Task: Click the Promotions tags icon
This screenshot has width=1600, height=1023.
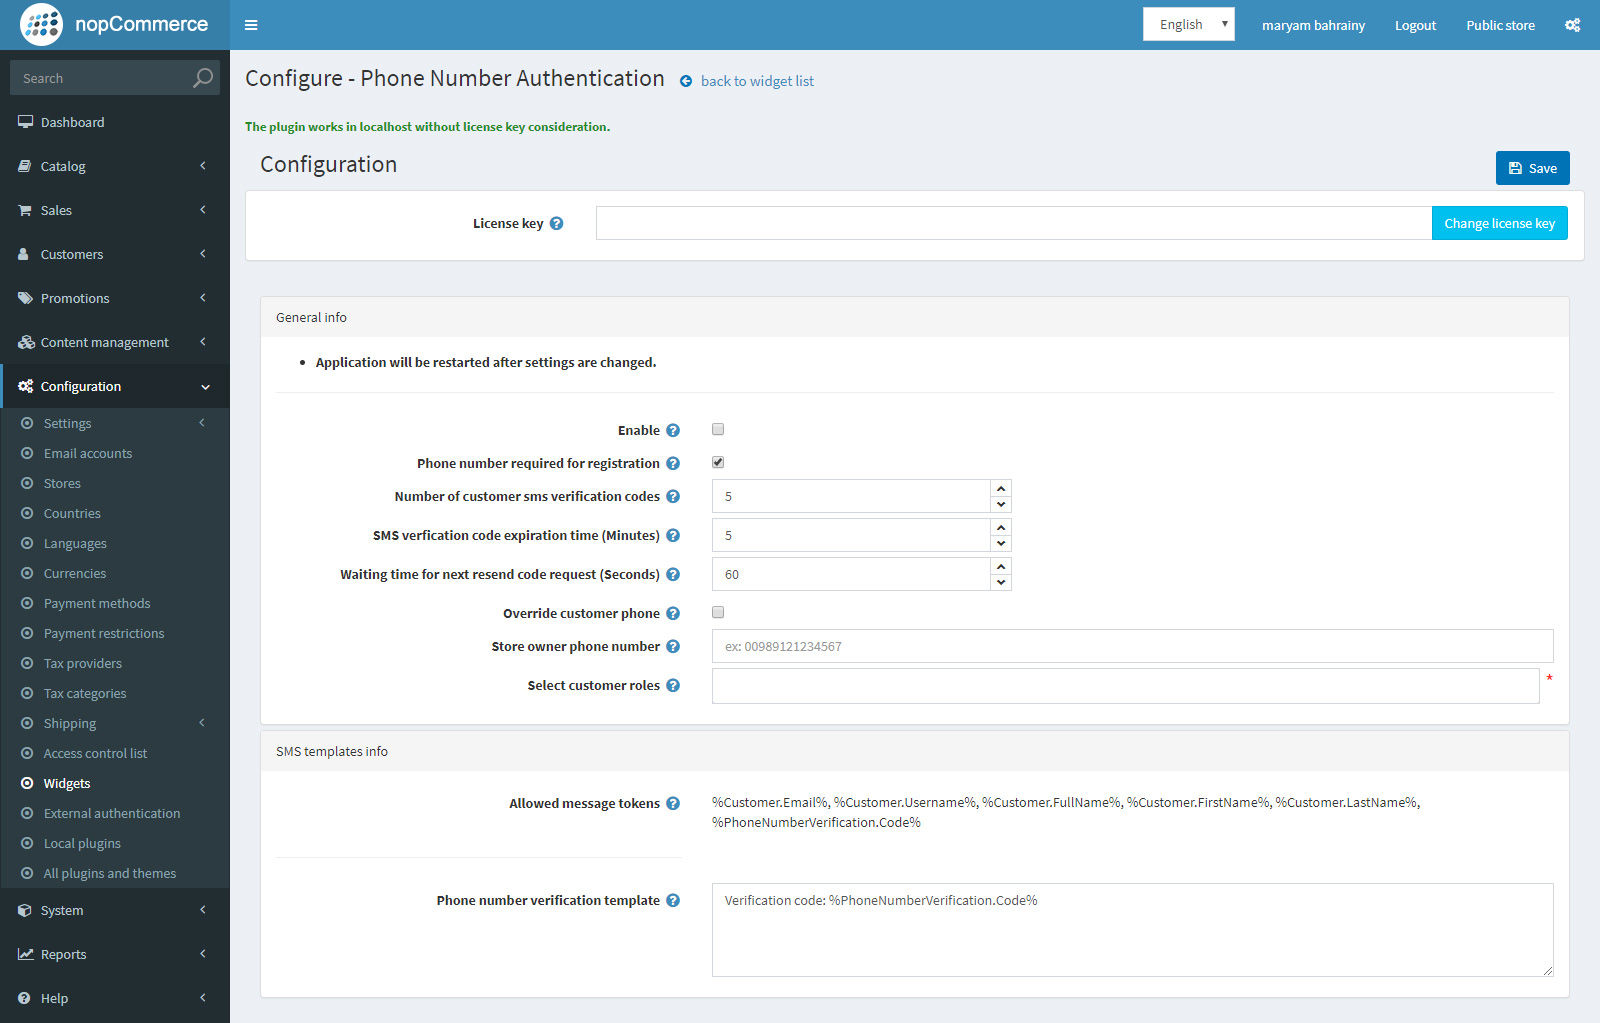Action: (x=25, y=298)
